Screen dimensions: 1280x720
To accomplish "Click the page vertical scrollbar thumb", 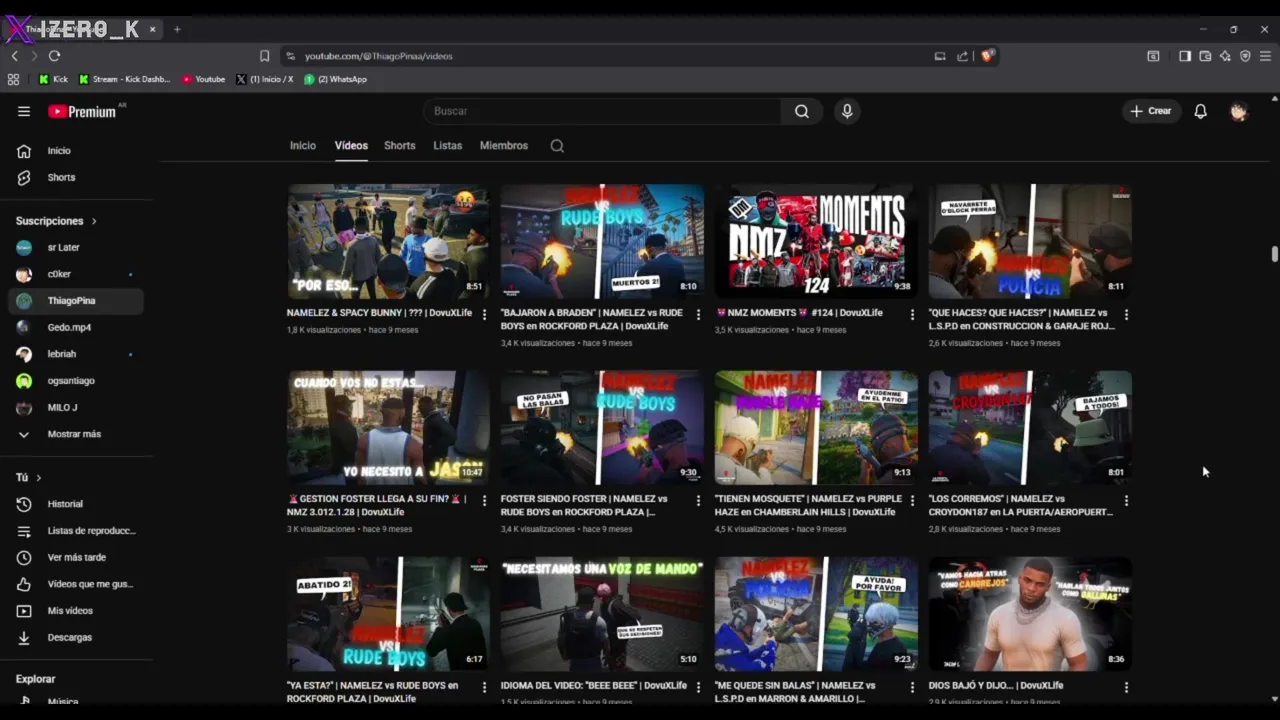I will click(x=1274, y=254).
